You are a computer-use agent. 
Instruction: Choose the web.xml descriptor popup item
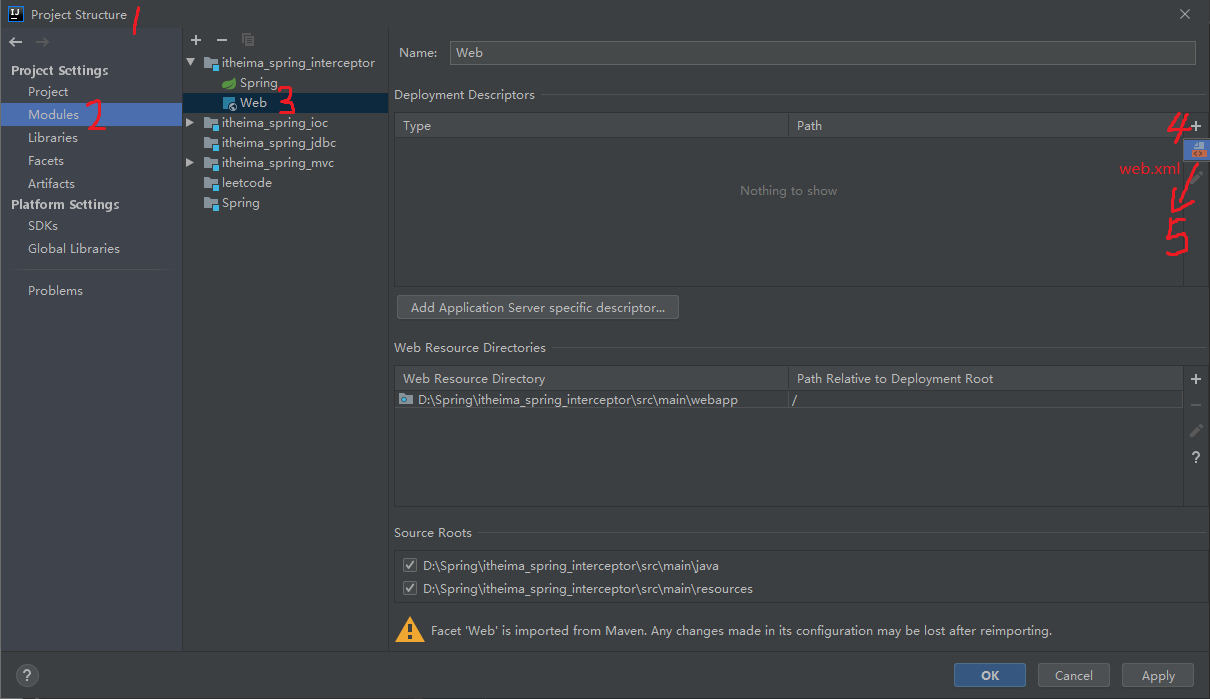click(x=1197, y=150)
